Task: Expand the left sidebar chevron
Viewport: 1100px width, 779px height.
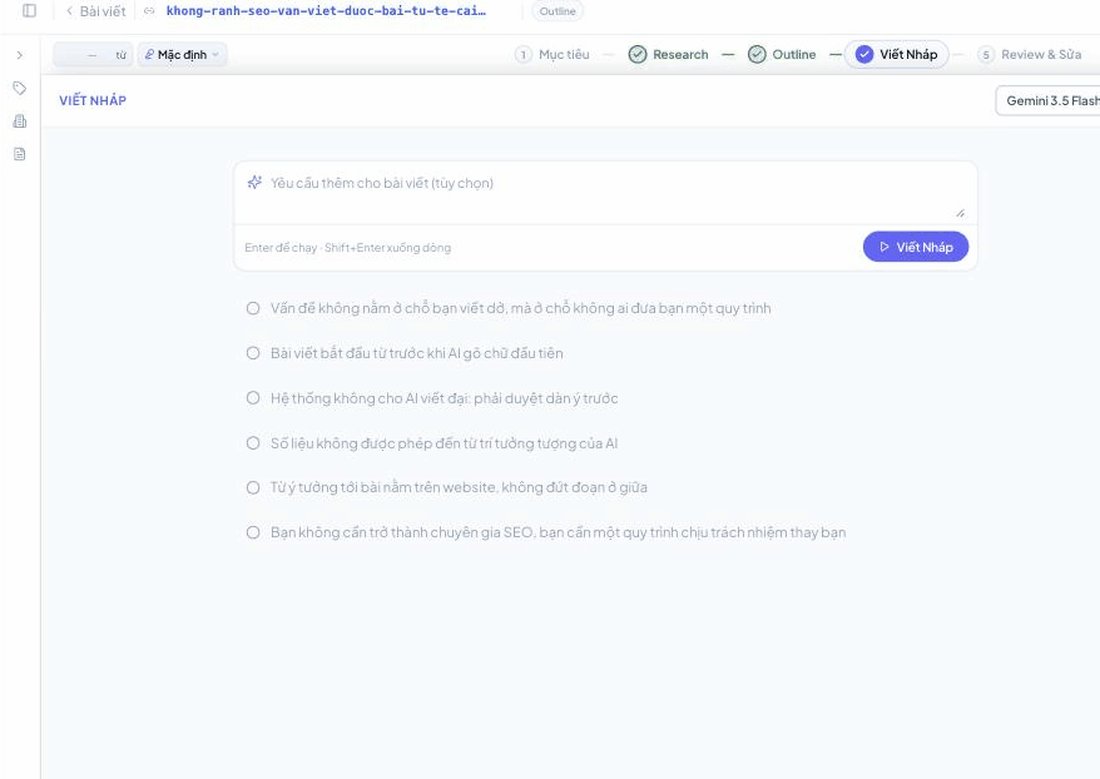Action: 20,55
